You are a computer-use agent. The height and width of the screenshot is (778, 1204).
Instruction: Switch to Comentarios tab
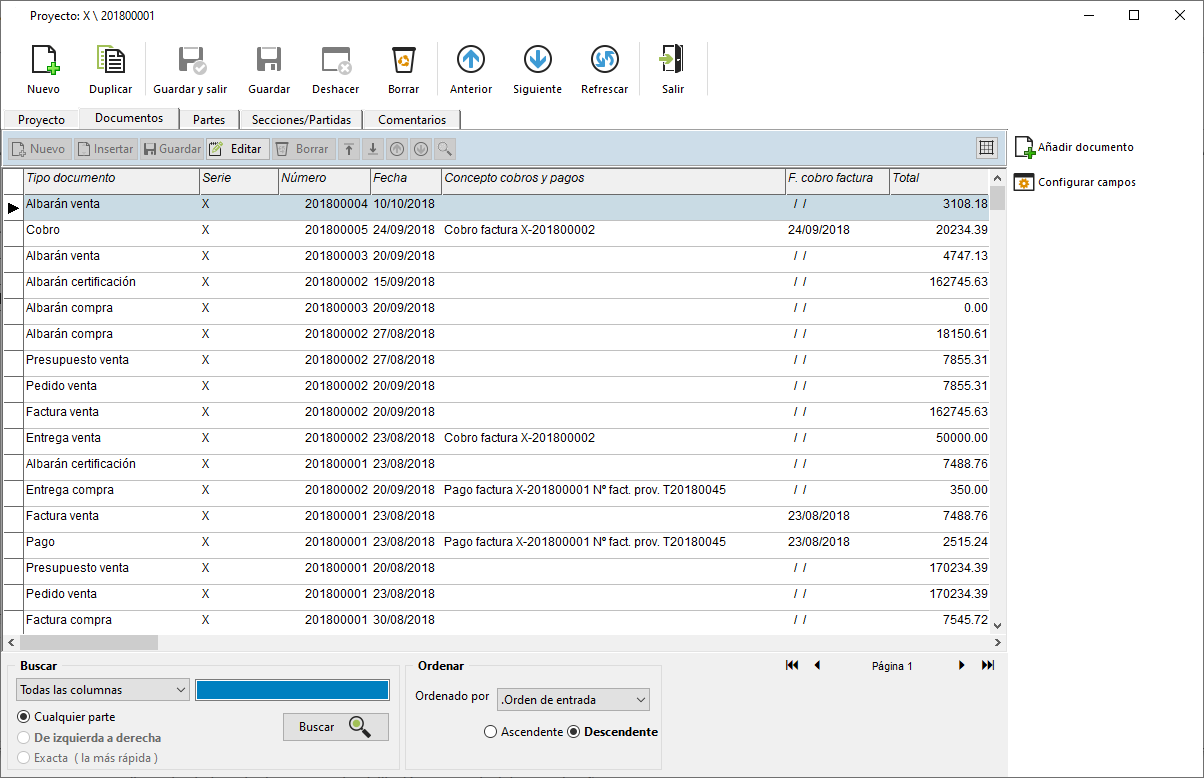coord(412,119)
